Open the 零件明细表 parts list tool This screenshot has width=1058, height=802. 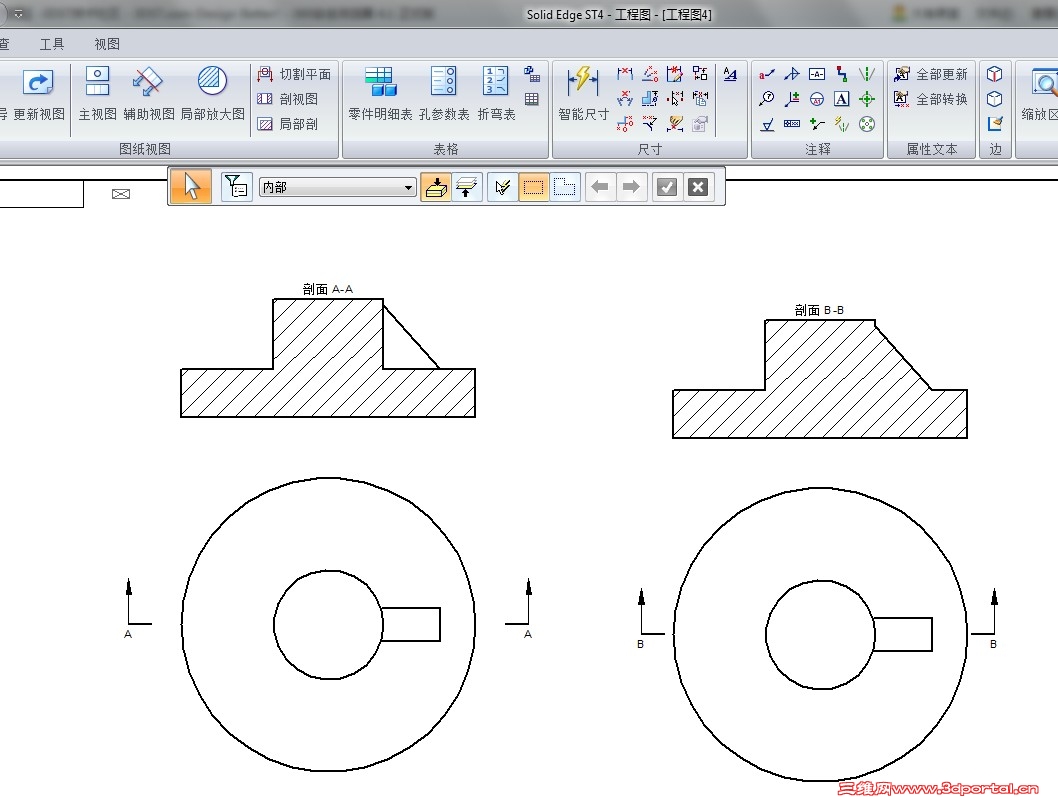[x=381, y=94]
